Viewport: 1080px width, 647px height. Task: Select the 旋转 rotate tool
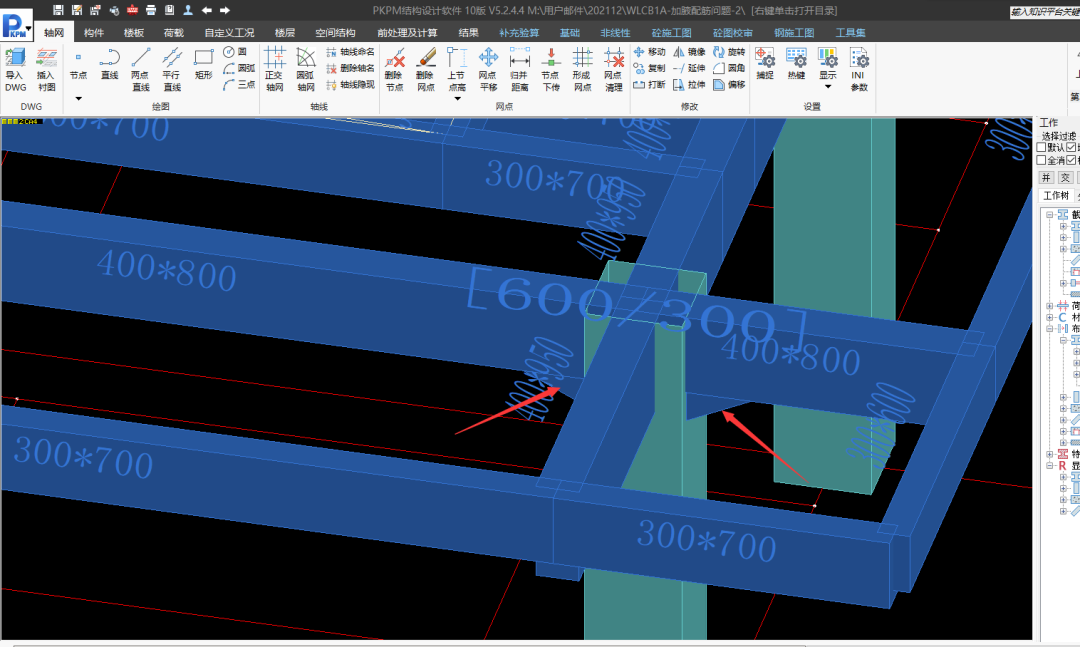[729, 52]
